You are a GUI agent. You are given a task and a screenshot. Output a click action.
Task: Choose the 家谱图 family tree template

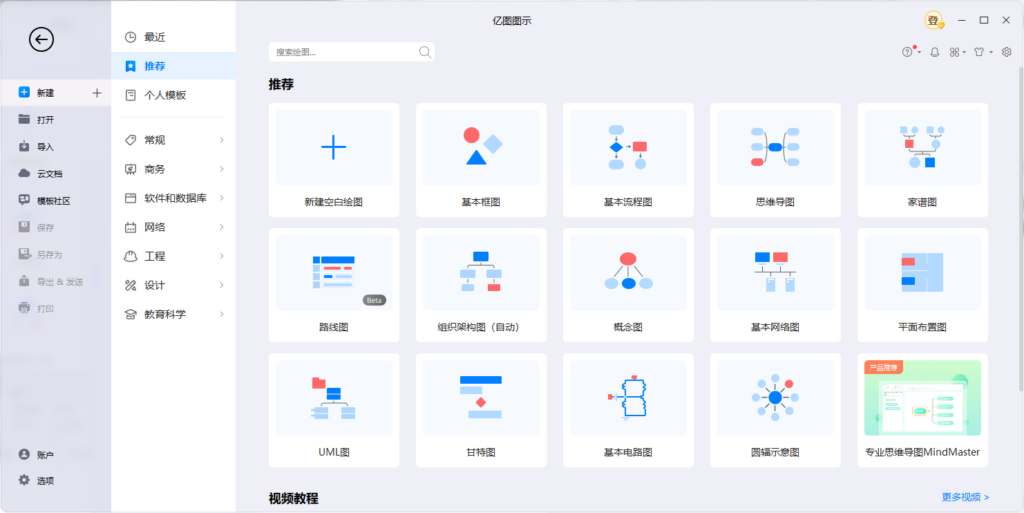point(923,160)
